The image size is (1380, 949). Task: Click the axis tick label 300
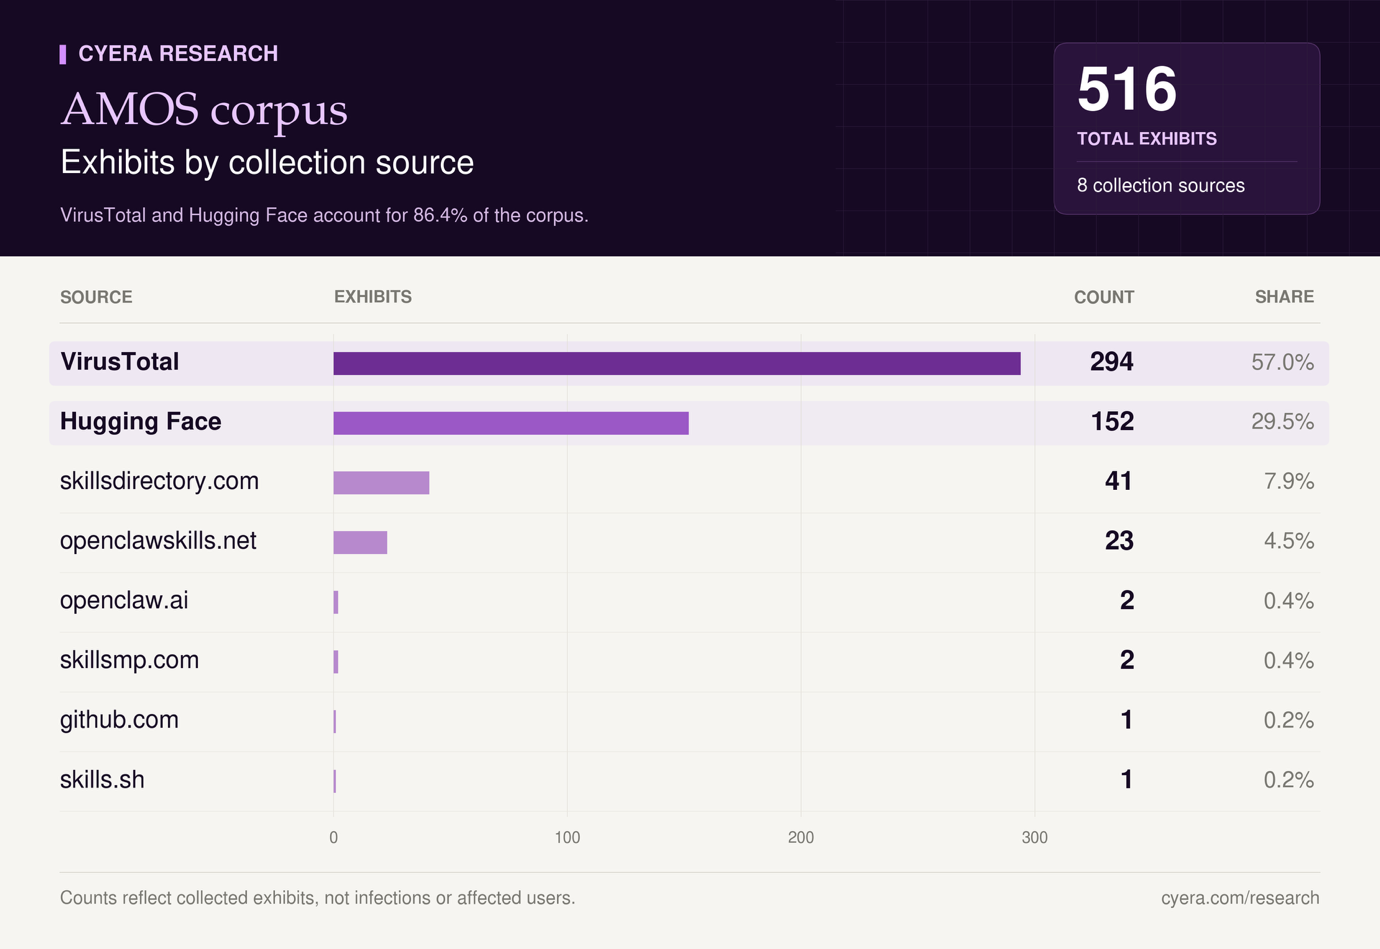coord(1035,838)
